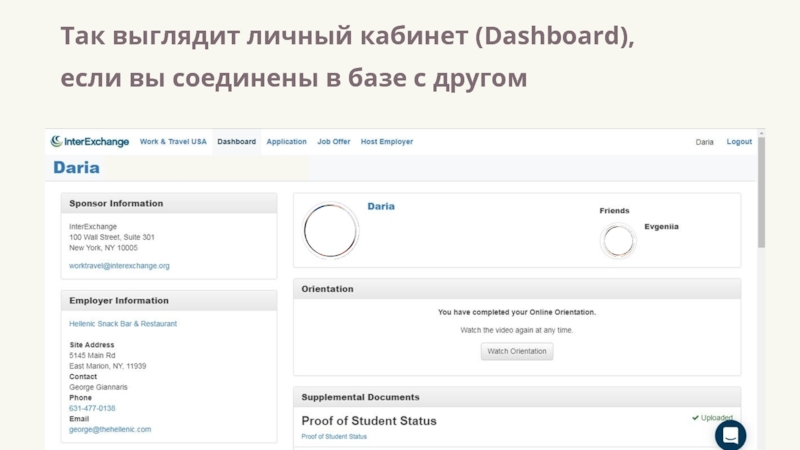Screen dimensions: 800x450
Task: Switch to the Dashboard tab
Action: pos(237,142)
